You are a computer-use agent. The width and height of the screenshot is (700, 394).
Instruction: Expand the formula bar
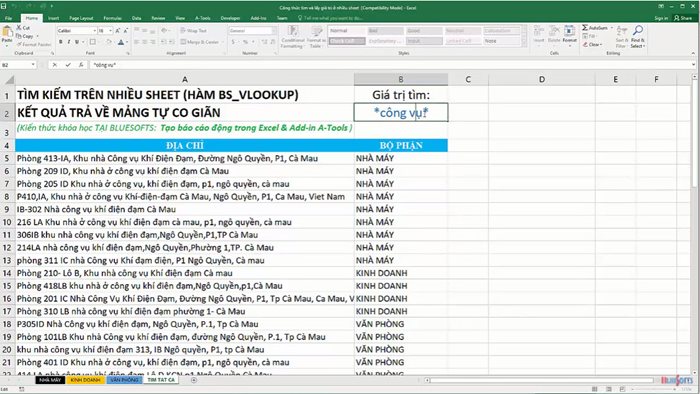(x=693, y=65)
